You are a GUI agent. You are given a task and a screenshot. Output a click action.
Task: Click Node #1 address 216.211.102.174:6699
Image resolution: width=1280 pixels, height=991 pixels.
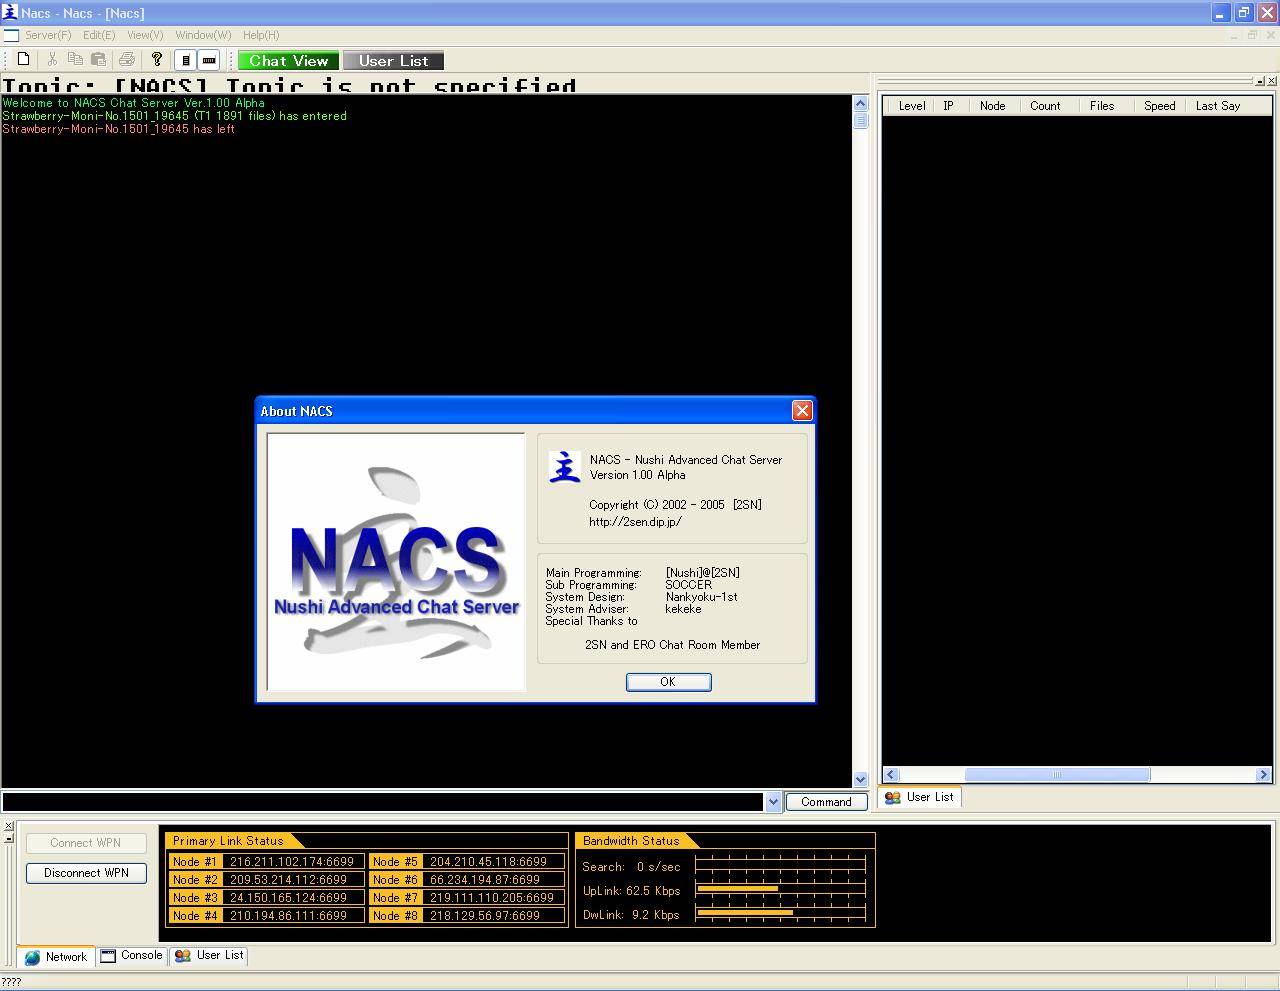[292, 862]
